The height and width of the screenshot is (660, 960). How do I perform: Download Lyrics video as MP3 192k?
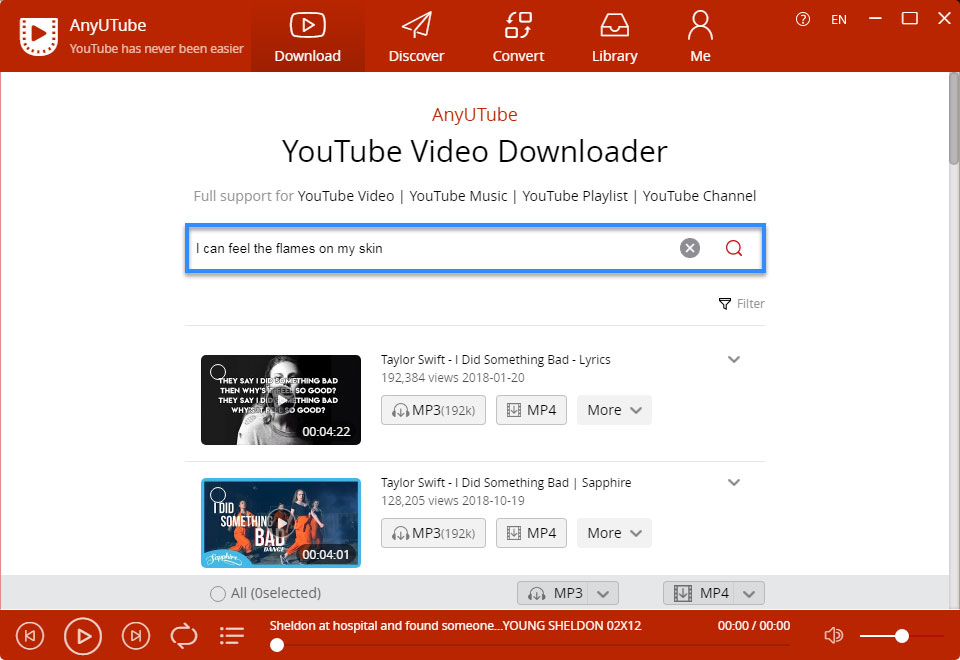point(433,410)
